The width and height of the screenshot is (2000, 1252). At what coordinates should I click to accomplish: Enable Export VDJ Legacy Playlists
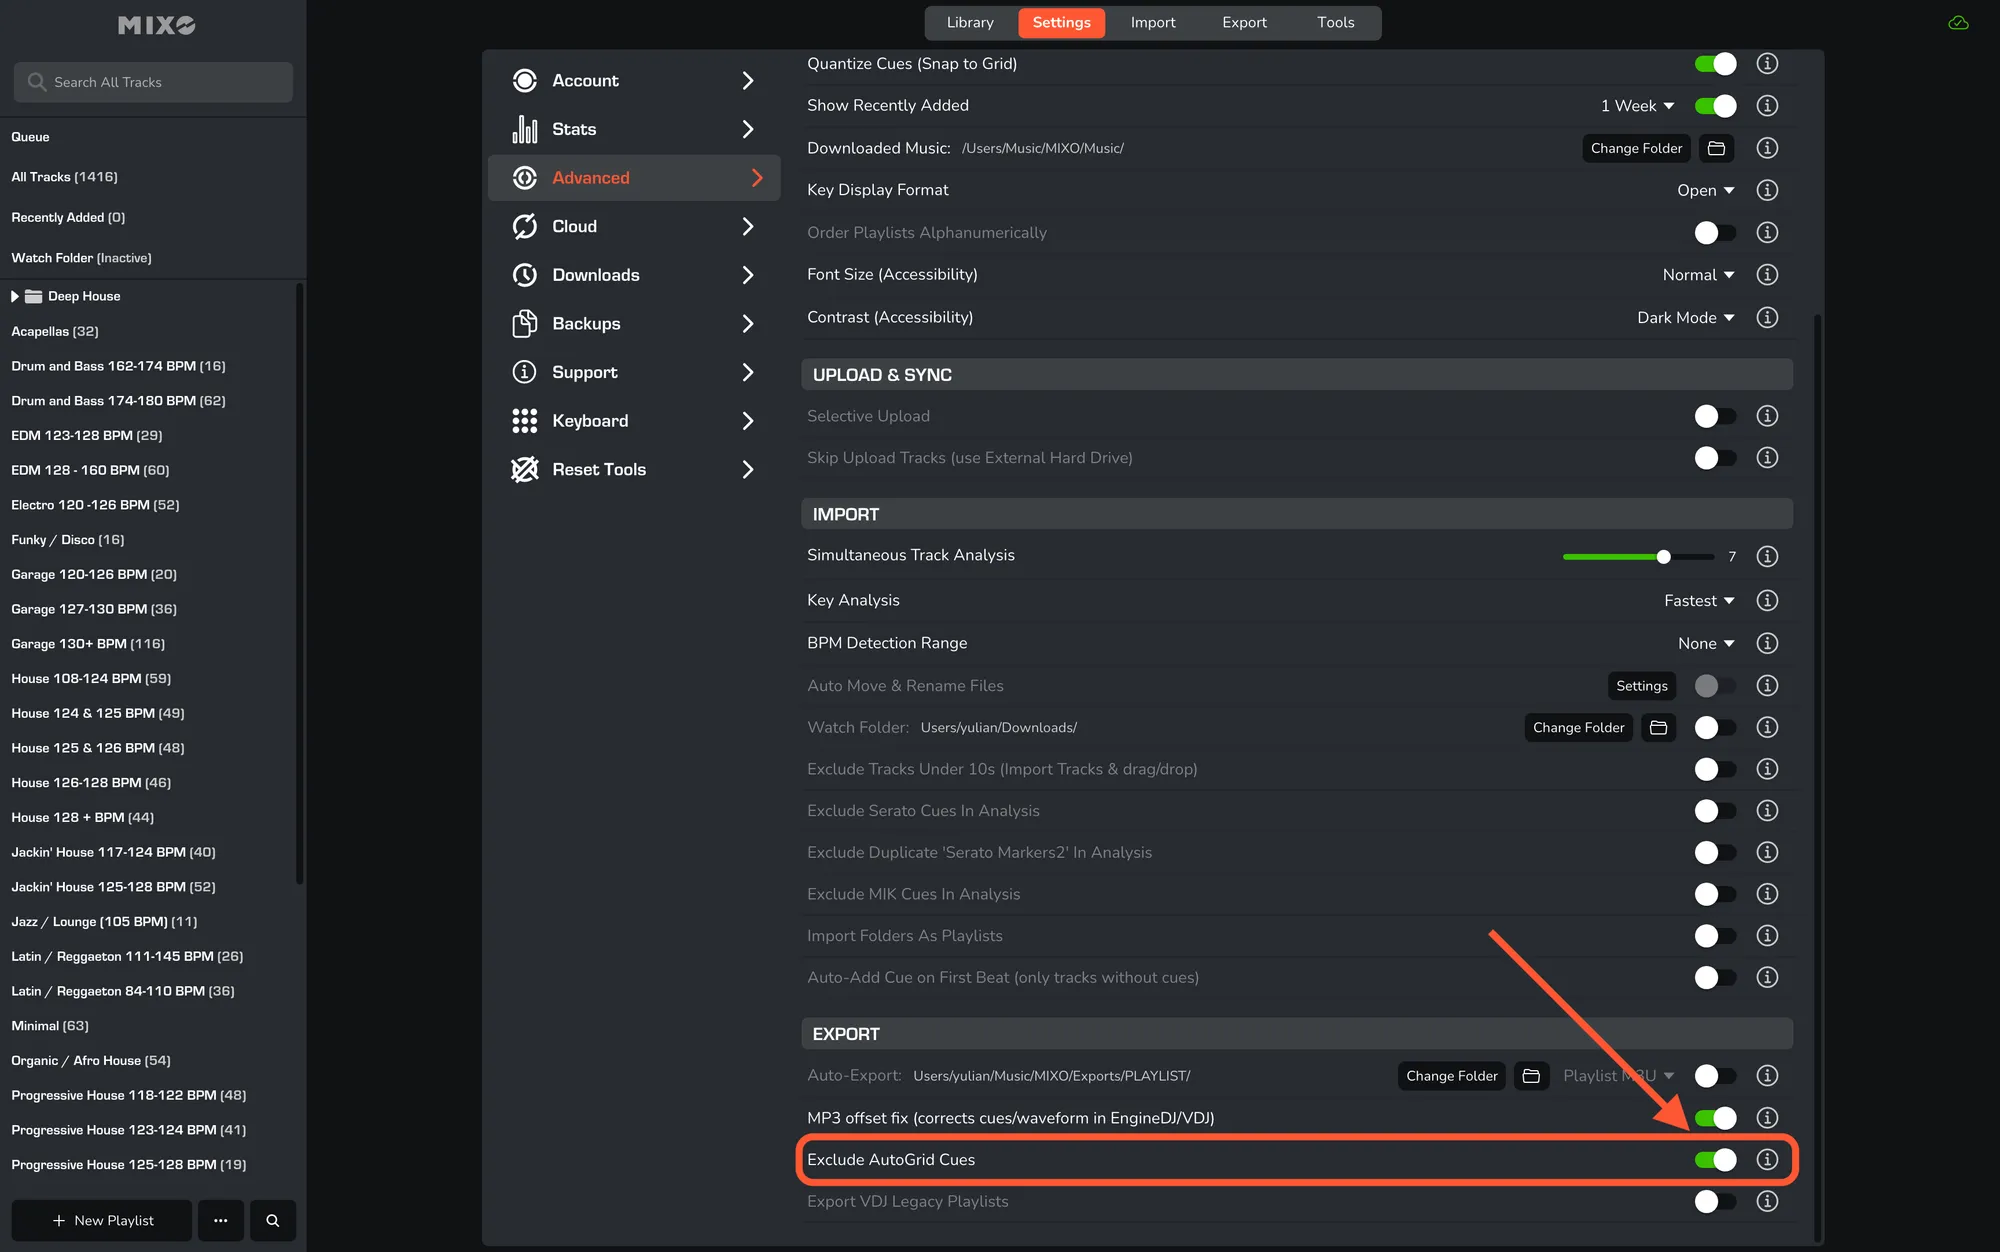[1715, 1202]
